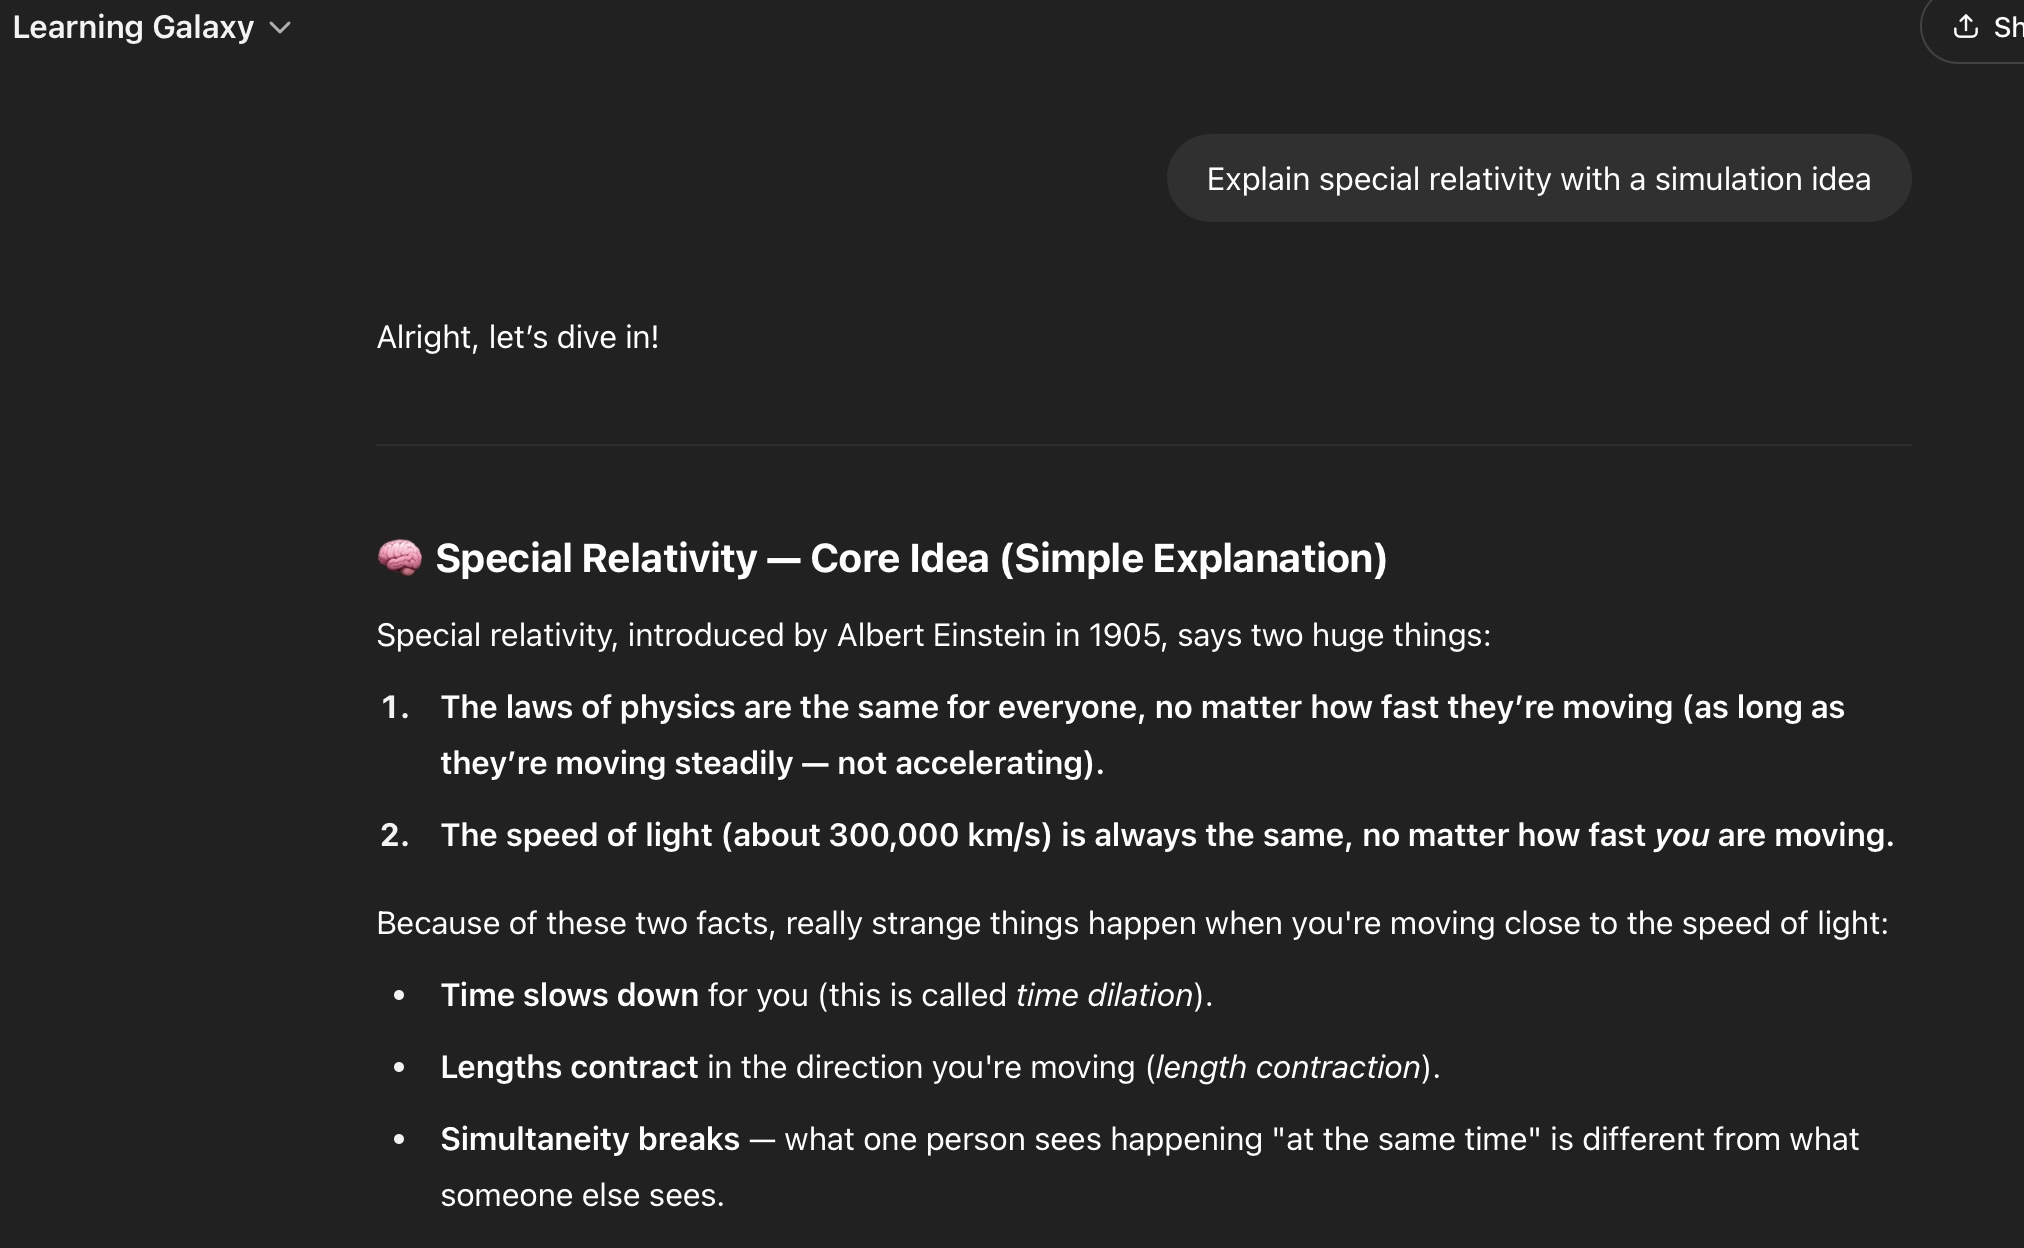
Task: Click the italic "length contraction" term
Action: 1288,1067
